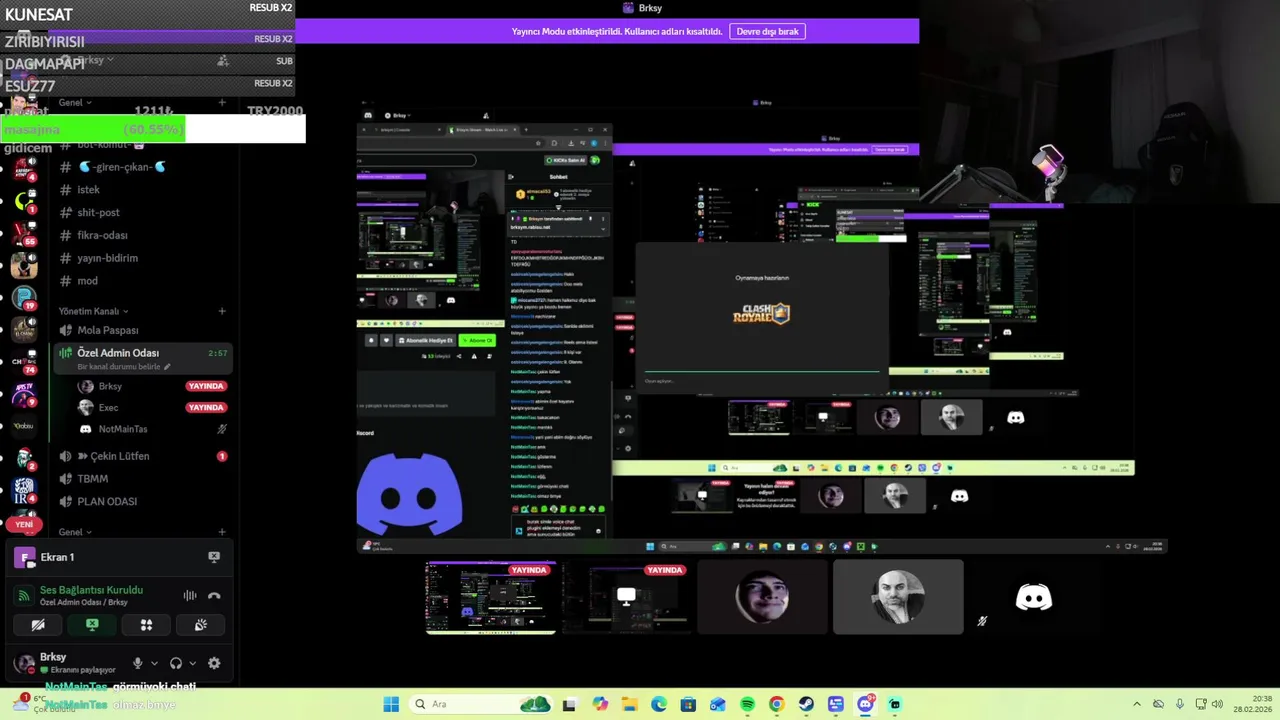Deafen with the headphones icon
1280x720 pixels.
(176, 663)
